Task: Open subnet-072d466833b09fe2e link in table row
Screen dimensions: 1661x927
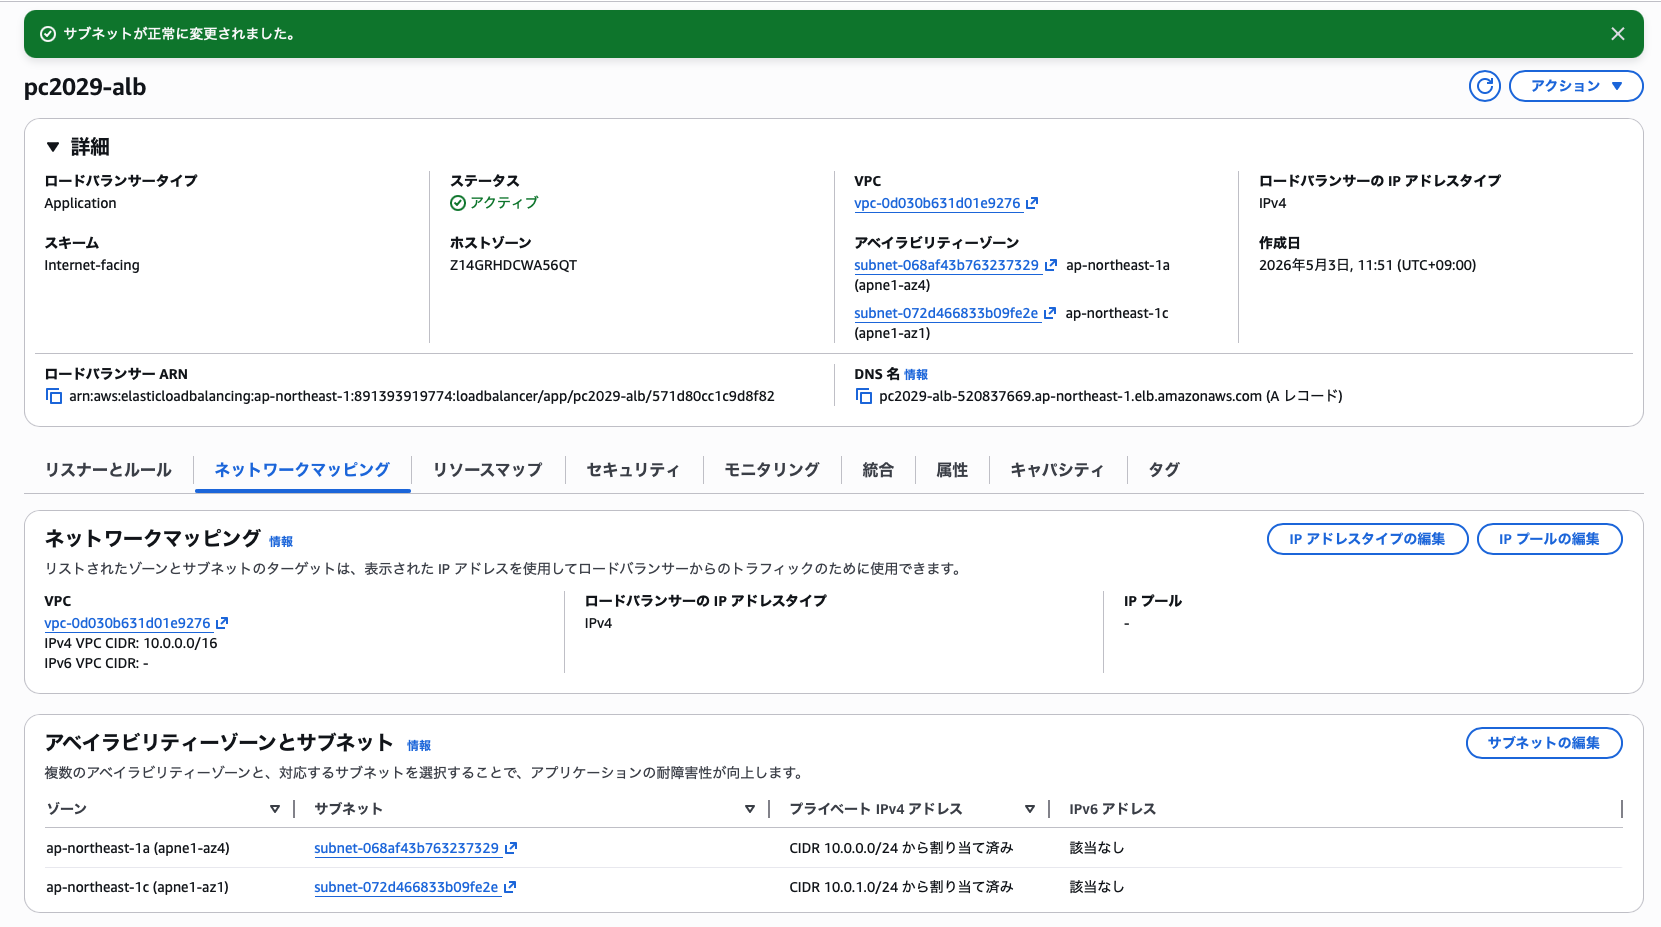Action: coord(406,887)
